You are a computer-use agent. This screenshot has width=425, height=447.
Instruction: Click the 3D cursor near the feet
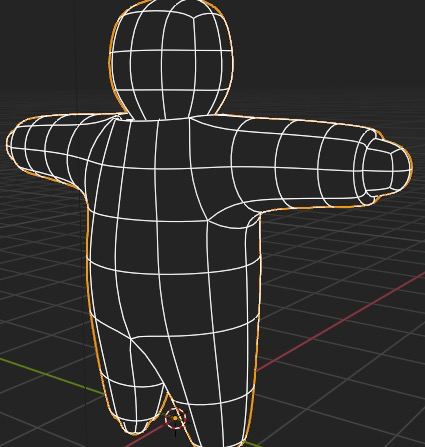(175, 419)
